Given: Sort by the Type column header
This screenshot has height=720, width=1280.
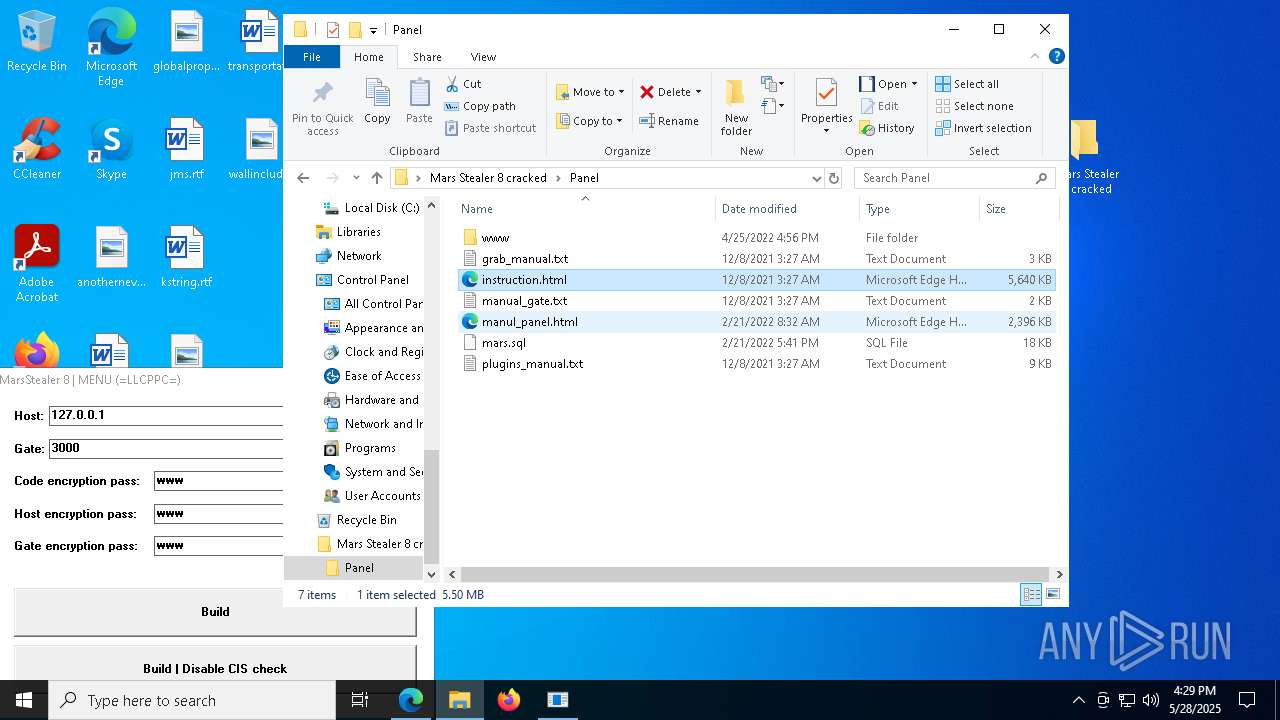Looking at the screenshot, I should click(x=919, y=209).
